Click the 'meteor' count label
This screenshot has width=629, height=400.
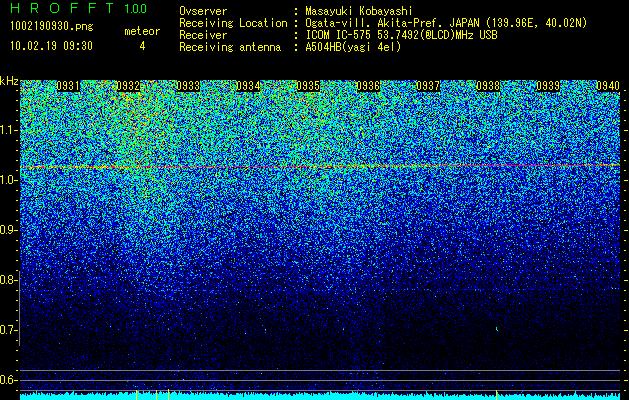tap(142, 31)
